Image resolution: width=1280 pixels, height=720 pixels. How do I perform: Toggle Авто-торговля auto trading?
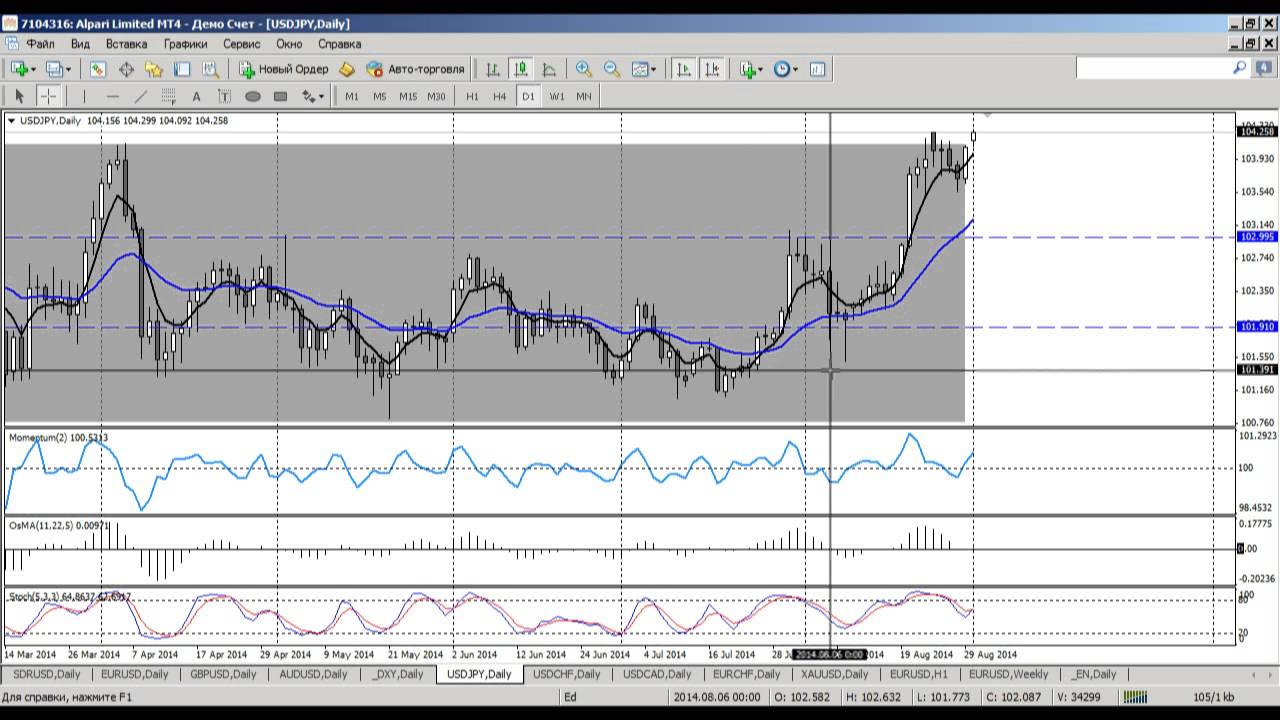click(415, 69)
